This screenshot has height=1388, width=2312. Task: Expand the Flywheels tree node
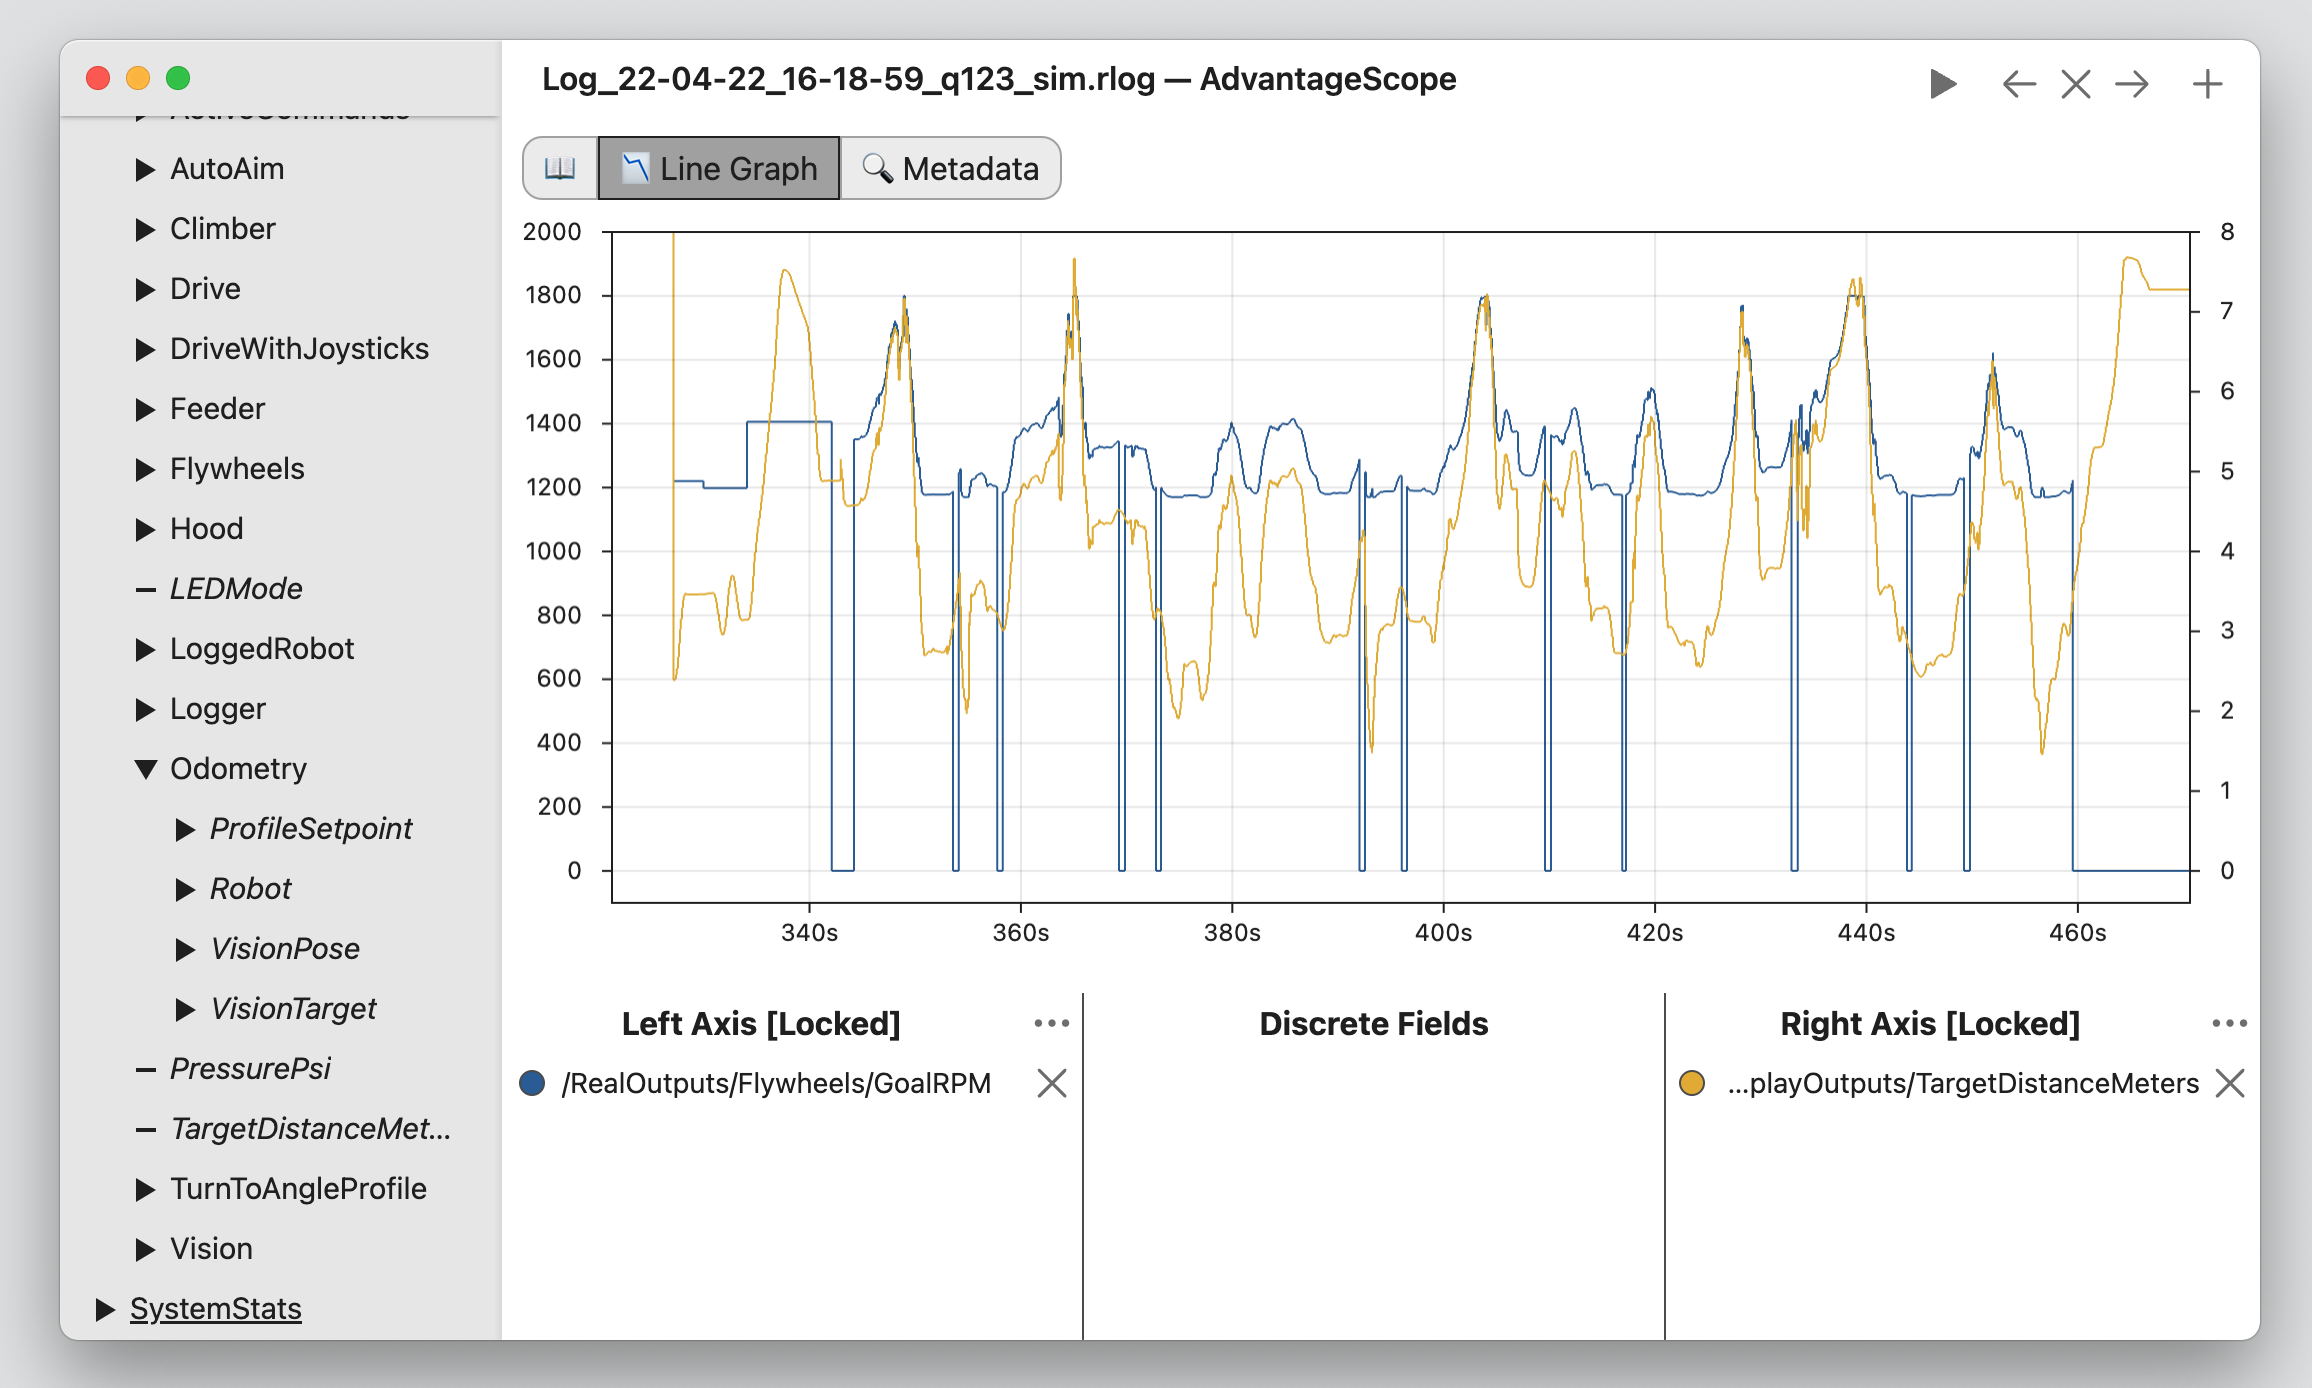coord(145,469)
